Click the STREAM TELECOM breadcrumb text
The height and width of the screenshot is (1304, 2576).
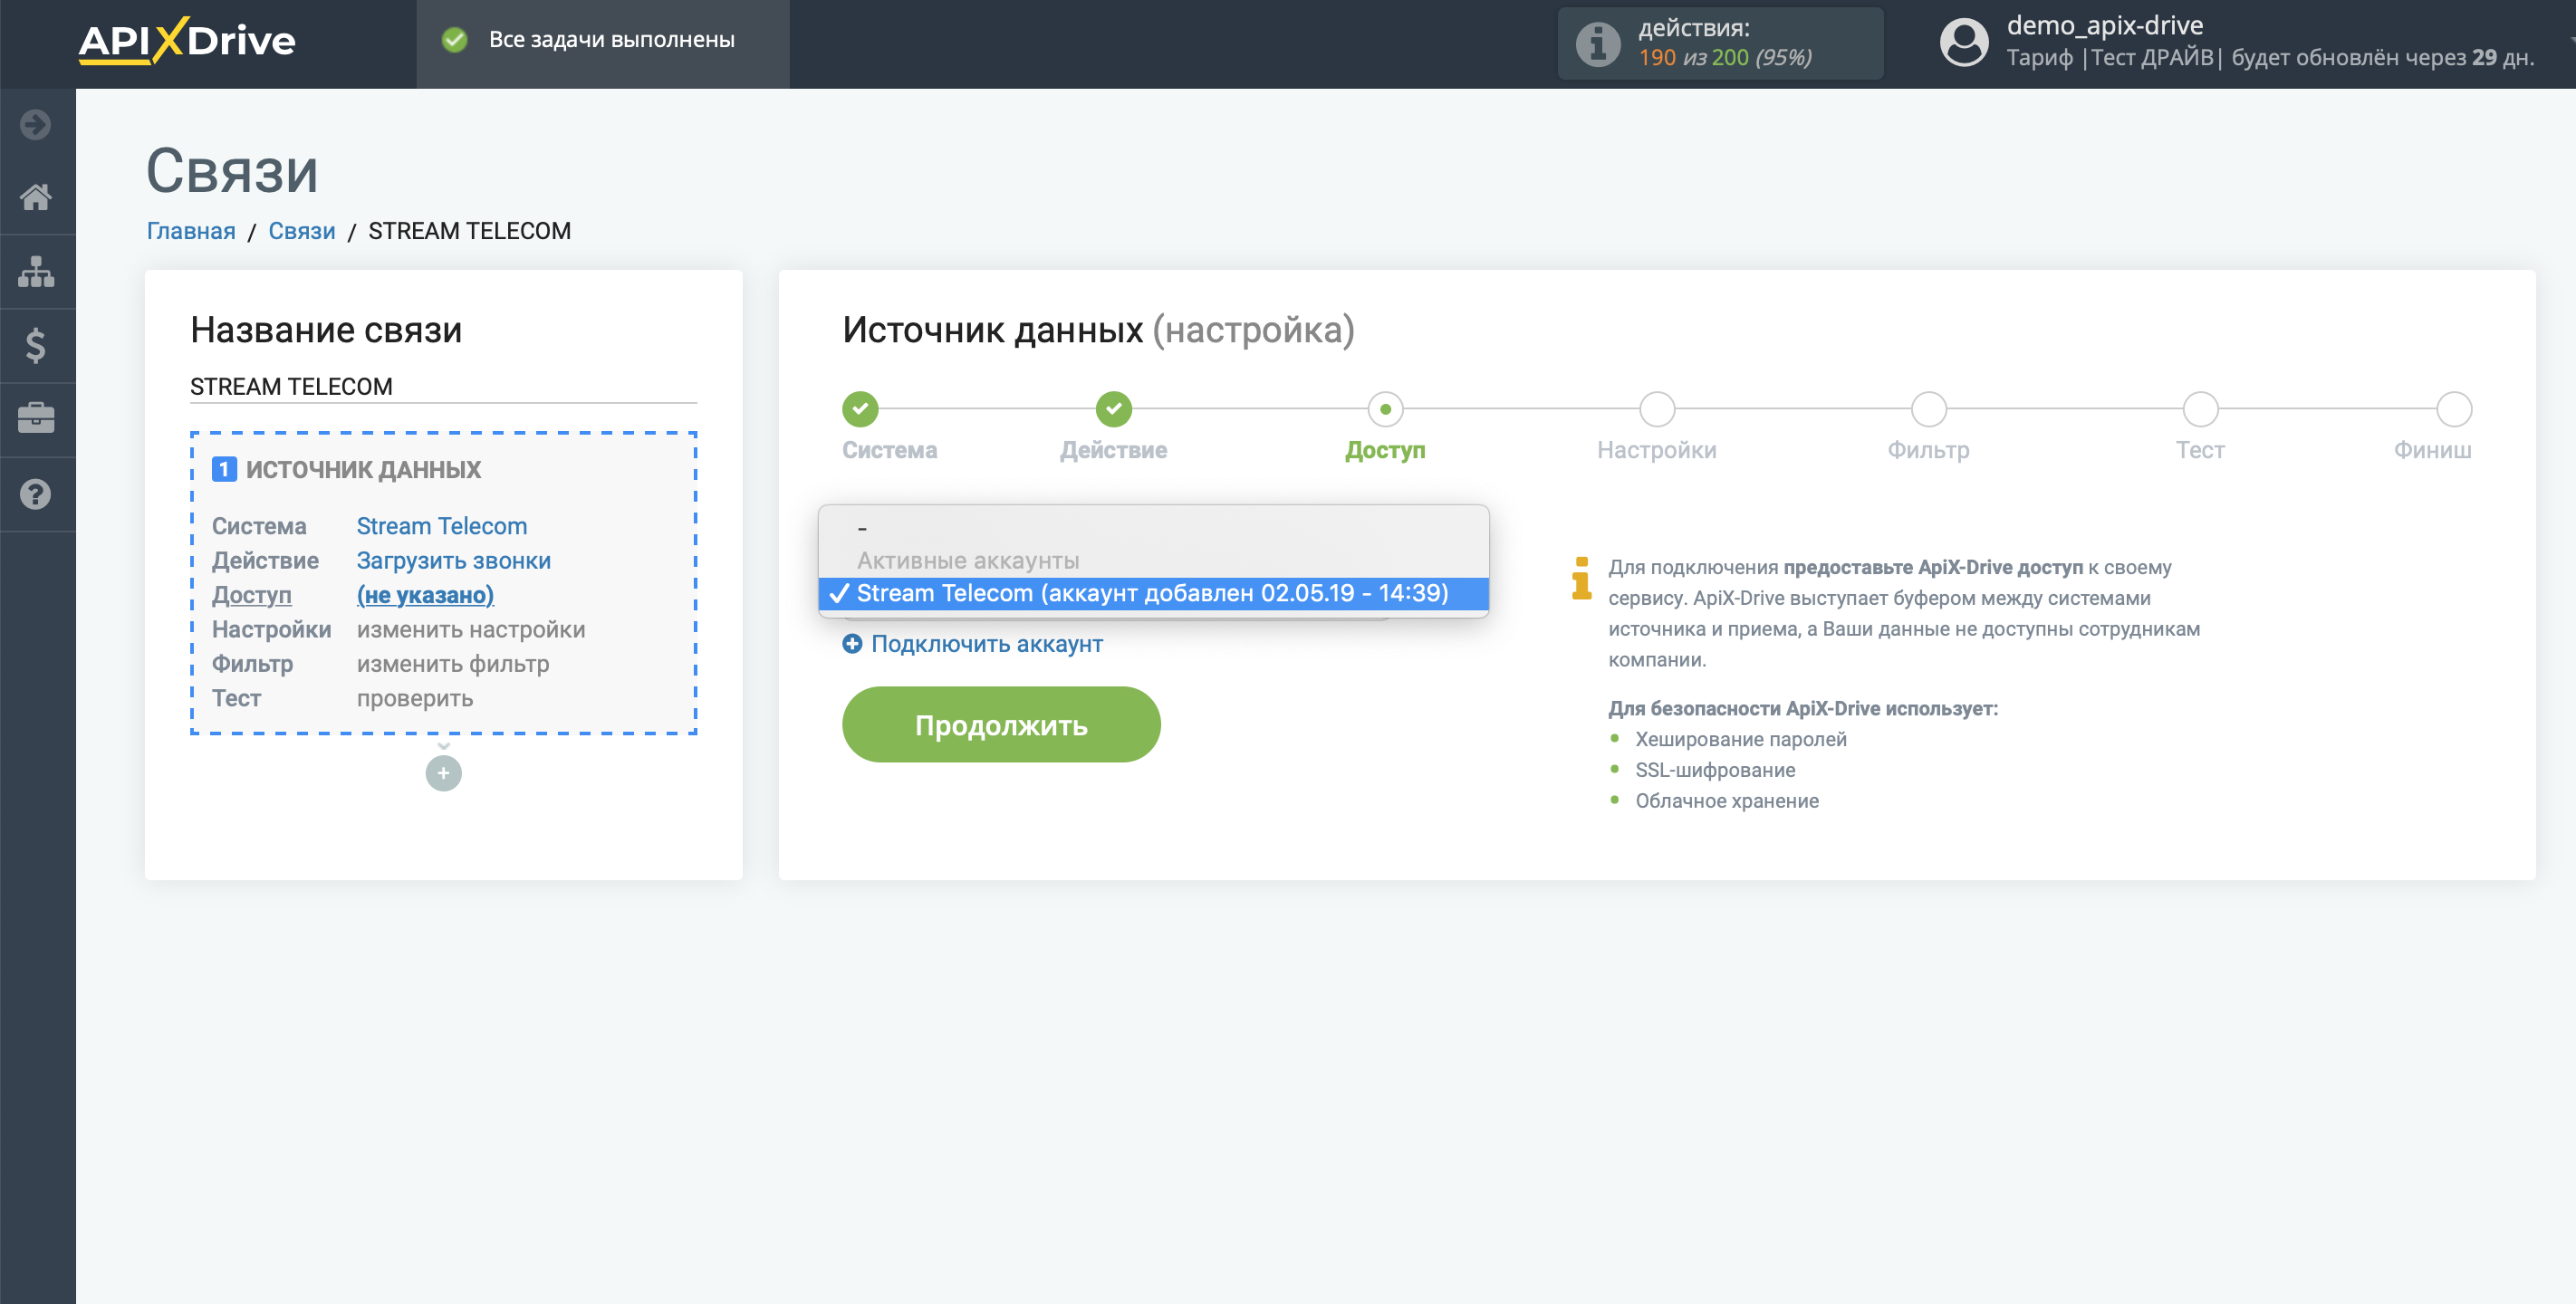tap(470, 231)
